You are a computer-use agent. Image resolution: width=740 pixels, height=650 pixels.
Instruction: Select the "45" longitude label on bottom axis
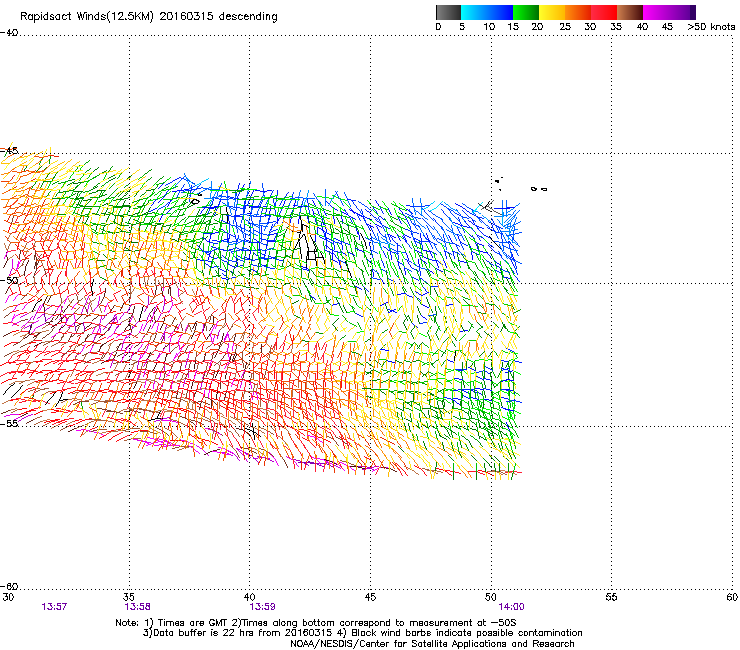pos(370,597)
